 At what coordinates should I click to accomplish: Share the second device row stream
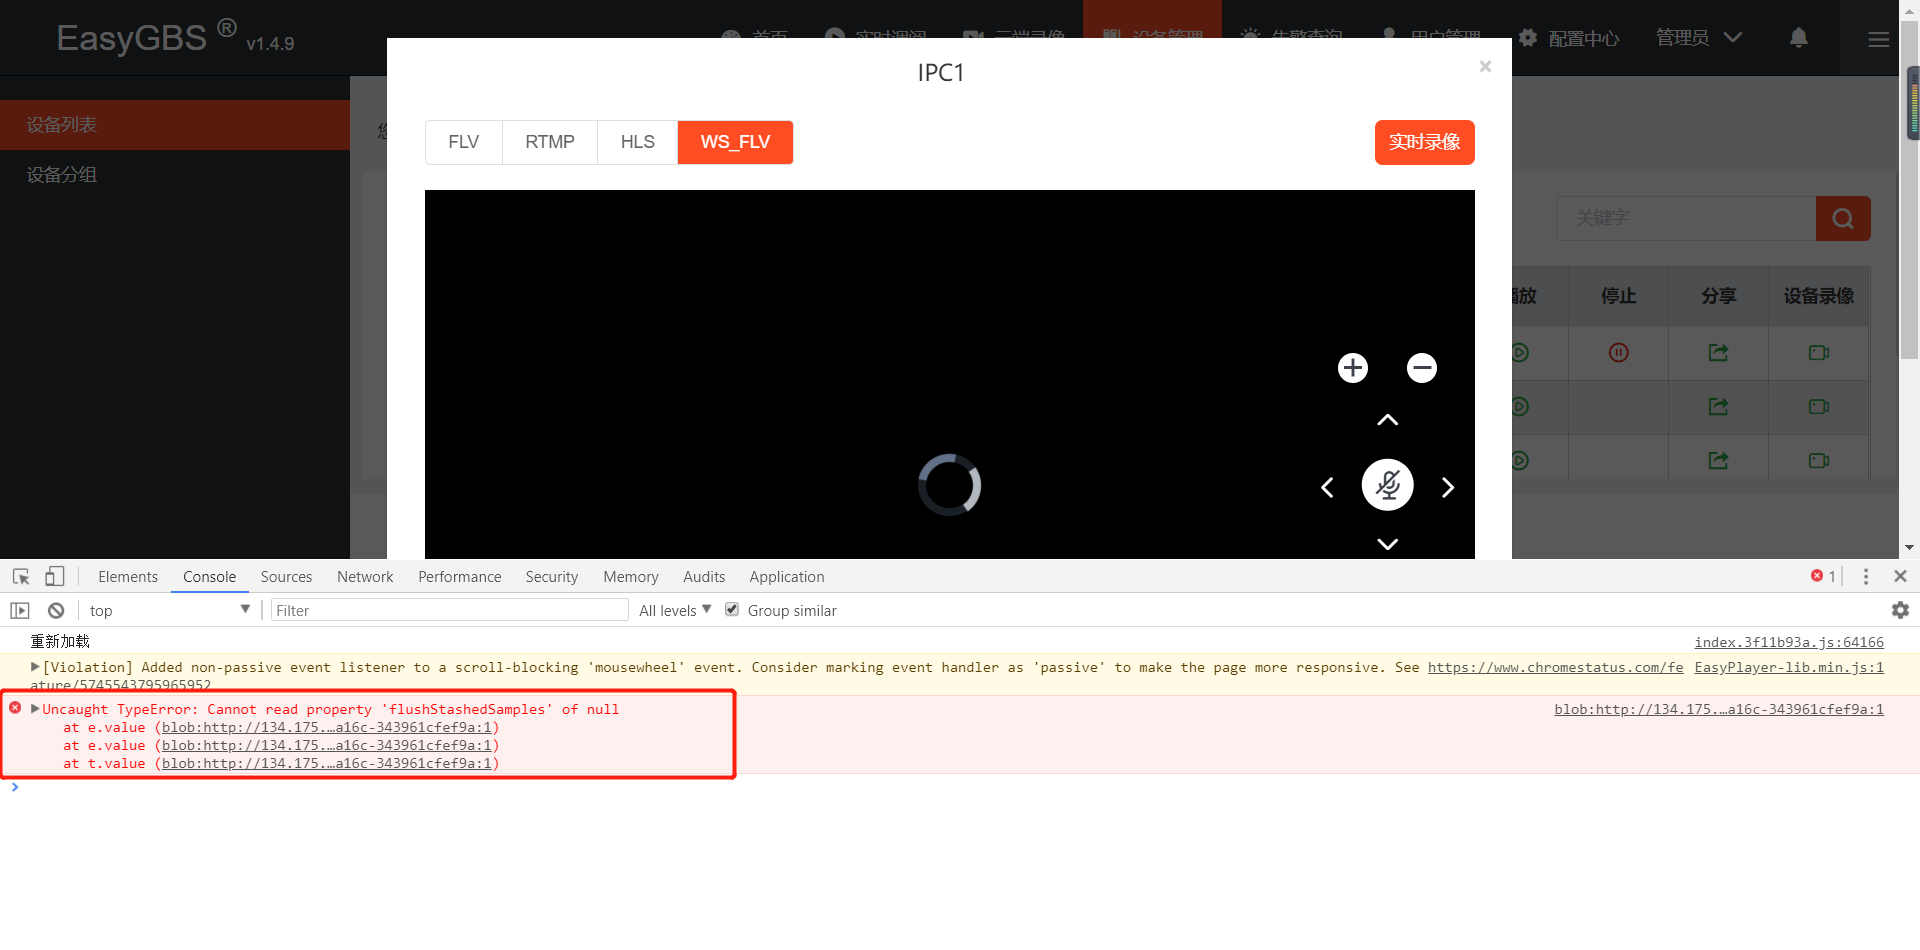1719,406
